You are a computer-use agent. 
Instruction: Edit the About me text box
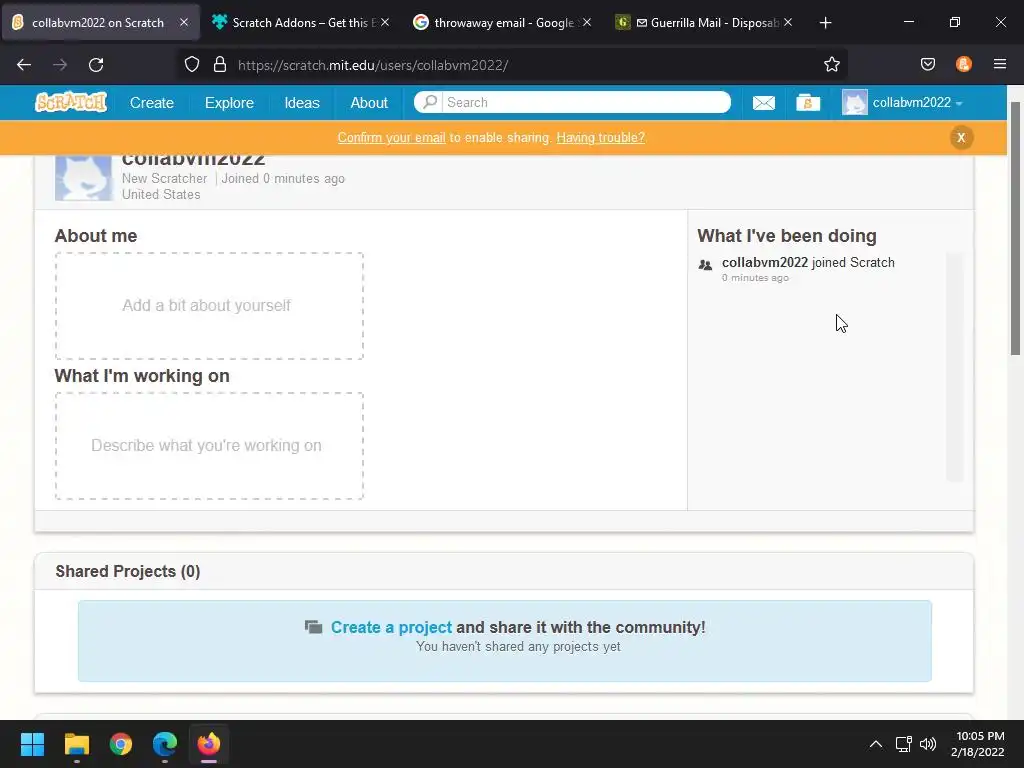pos(209,306)
